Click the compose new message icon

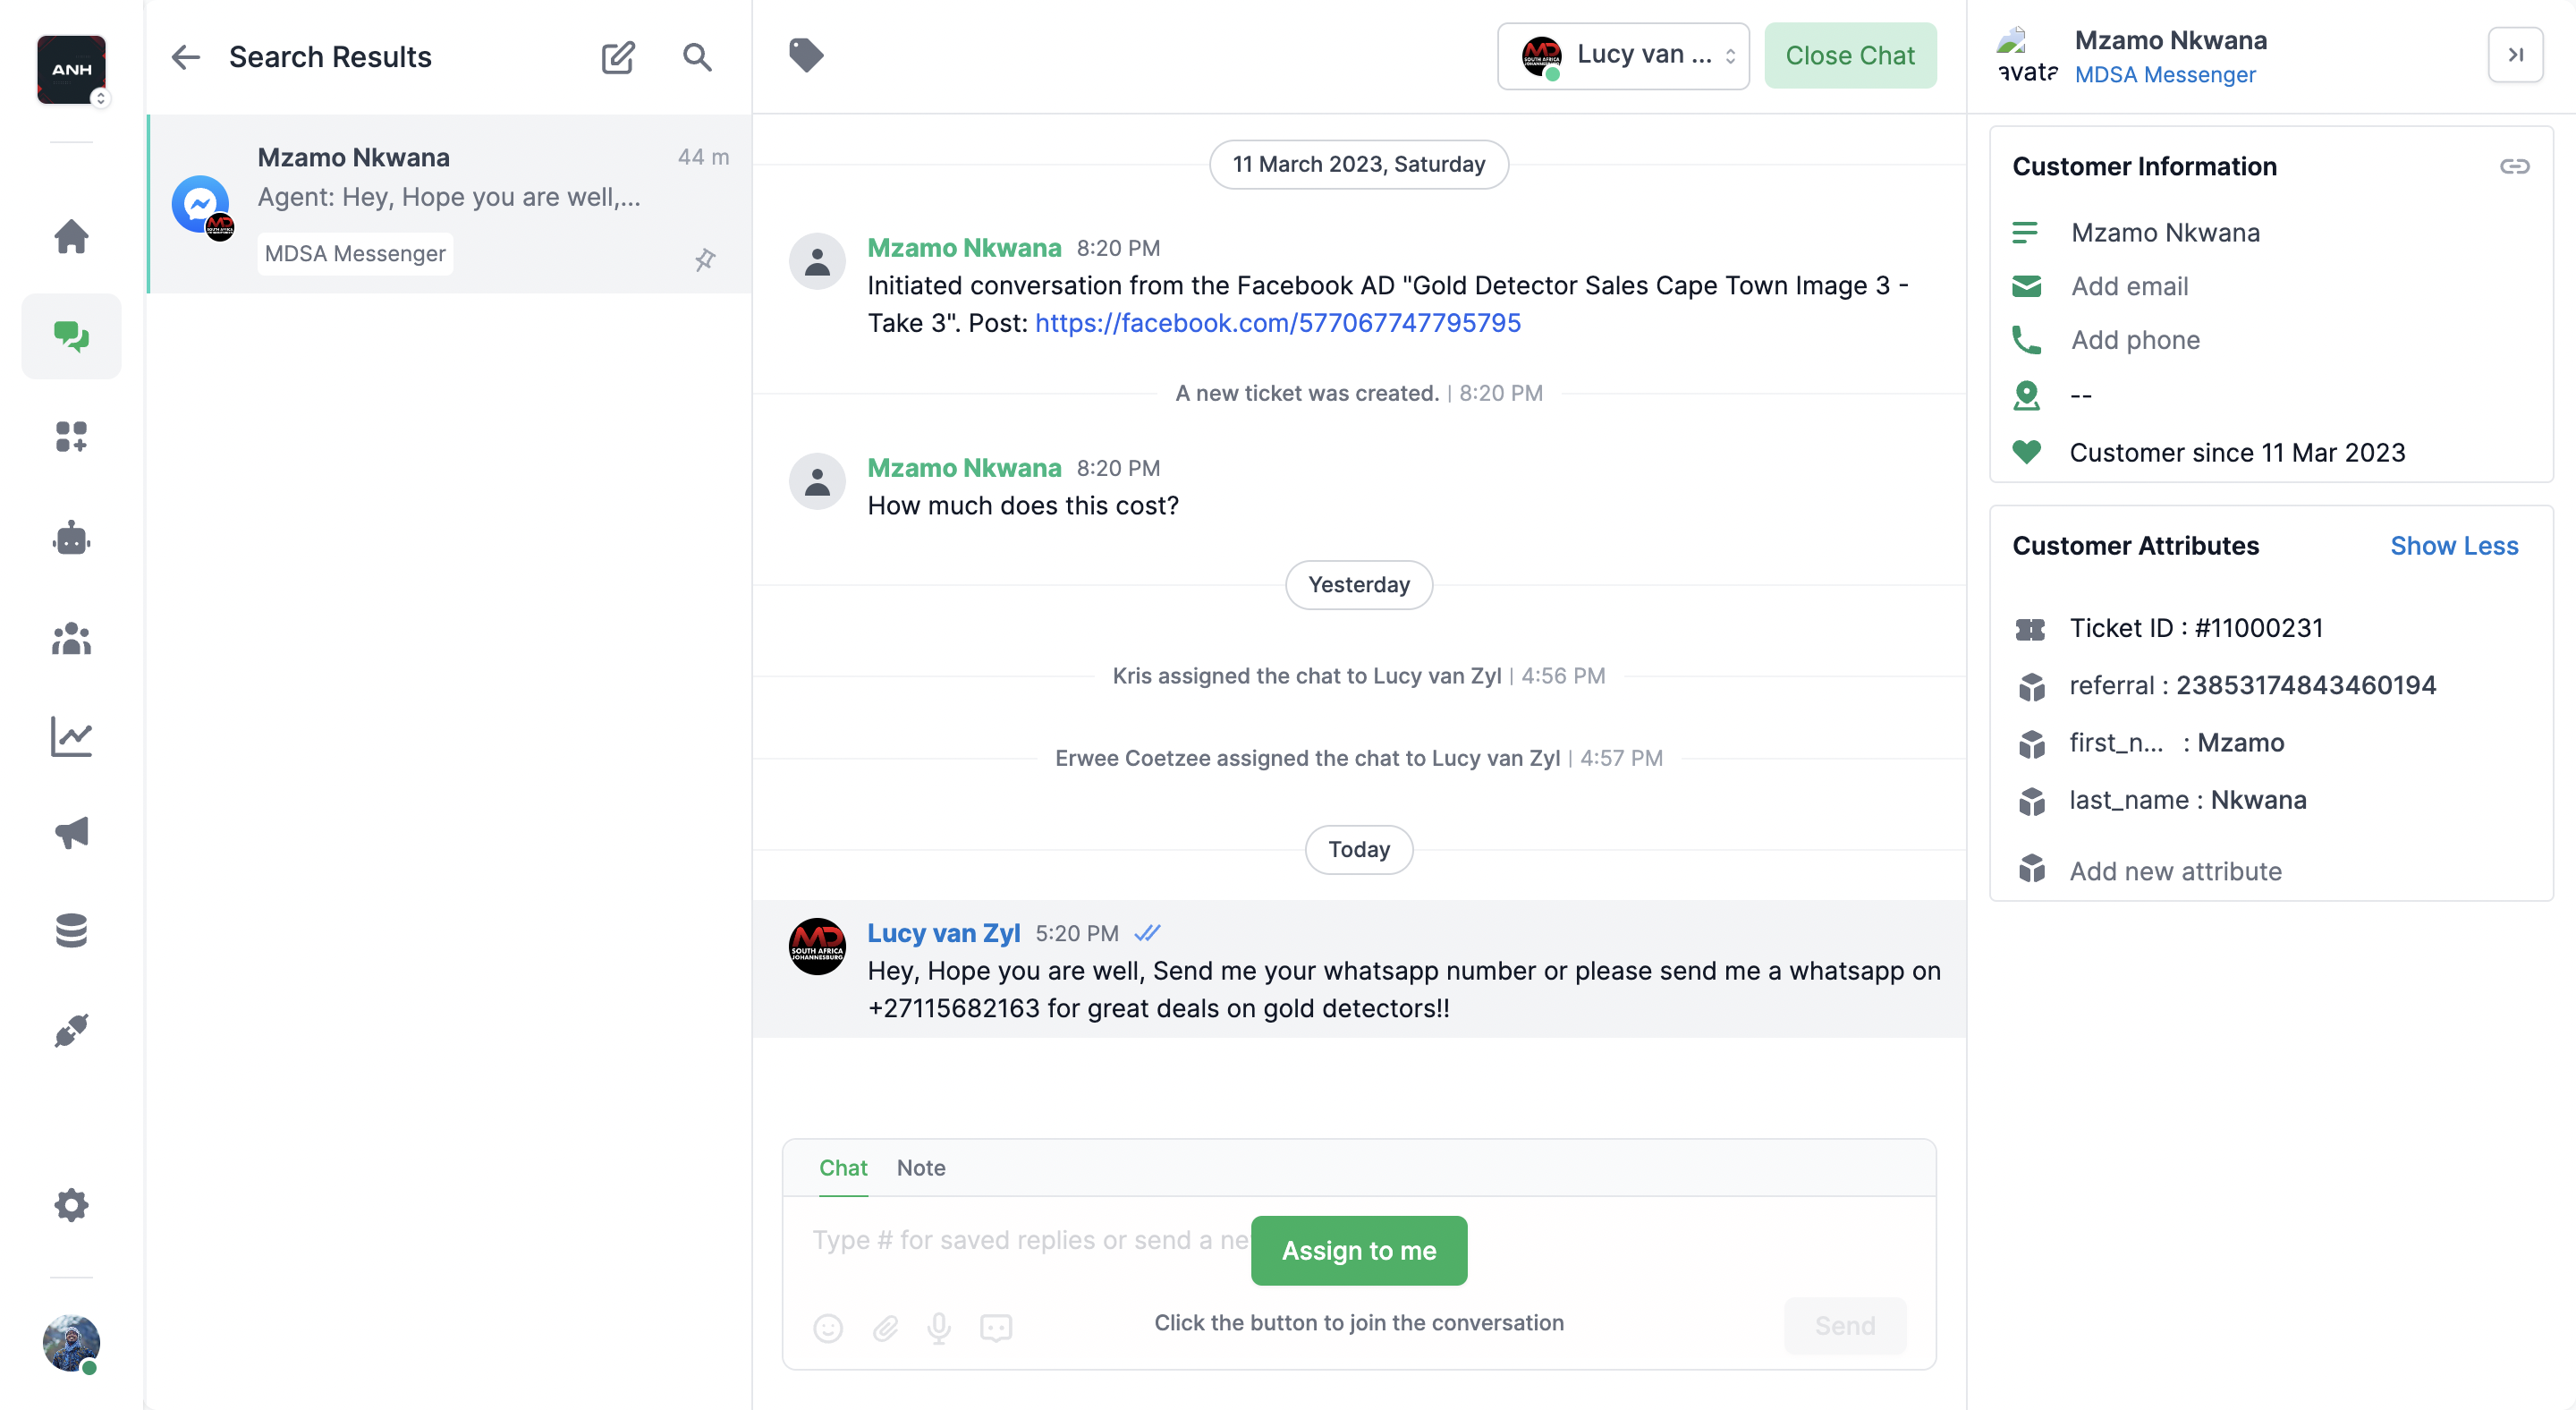coord(618,57)
